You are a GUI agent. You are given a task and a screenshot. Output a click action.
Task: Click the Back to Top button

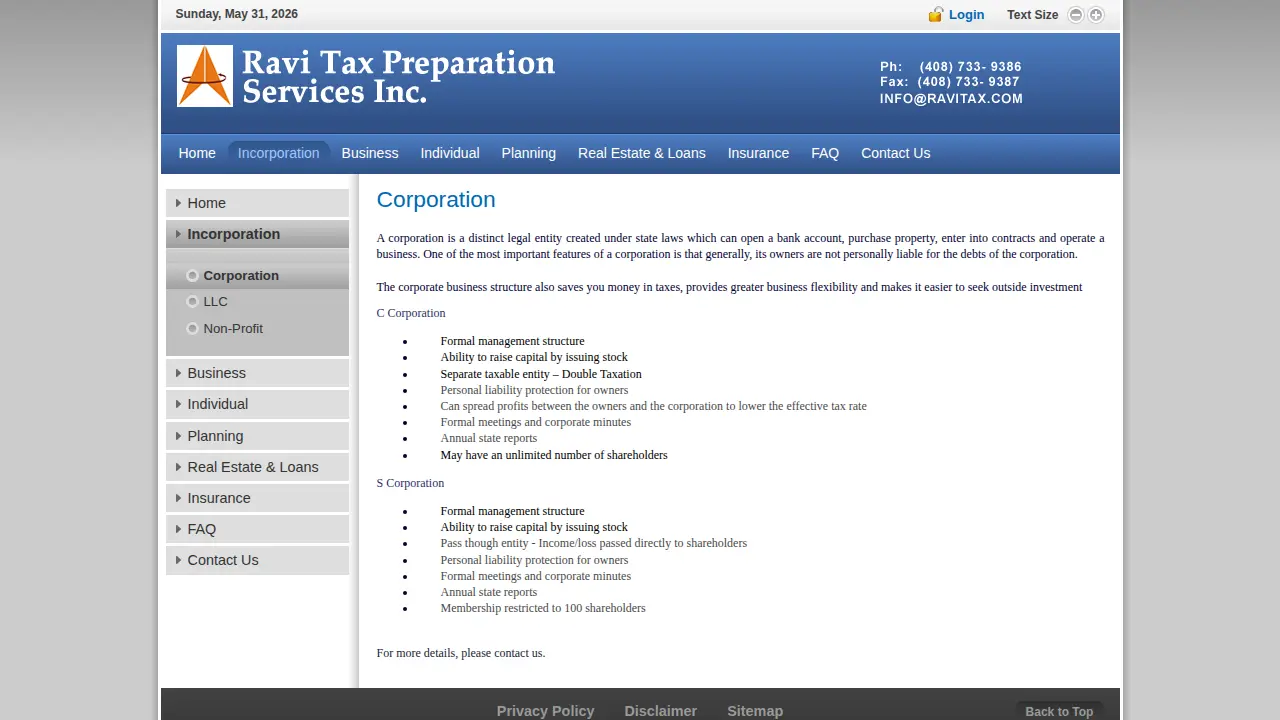pyautogui.click(x=1059, y=711)
